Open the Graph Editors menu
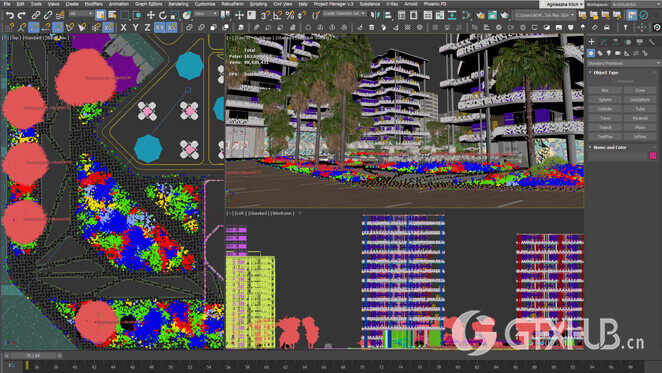 tap(148, 4)
